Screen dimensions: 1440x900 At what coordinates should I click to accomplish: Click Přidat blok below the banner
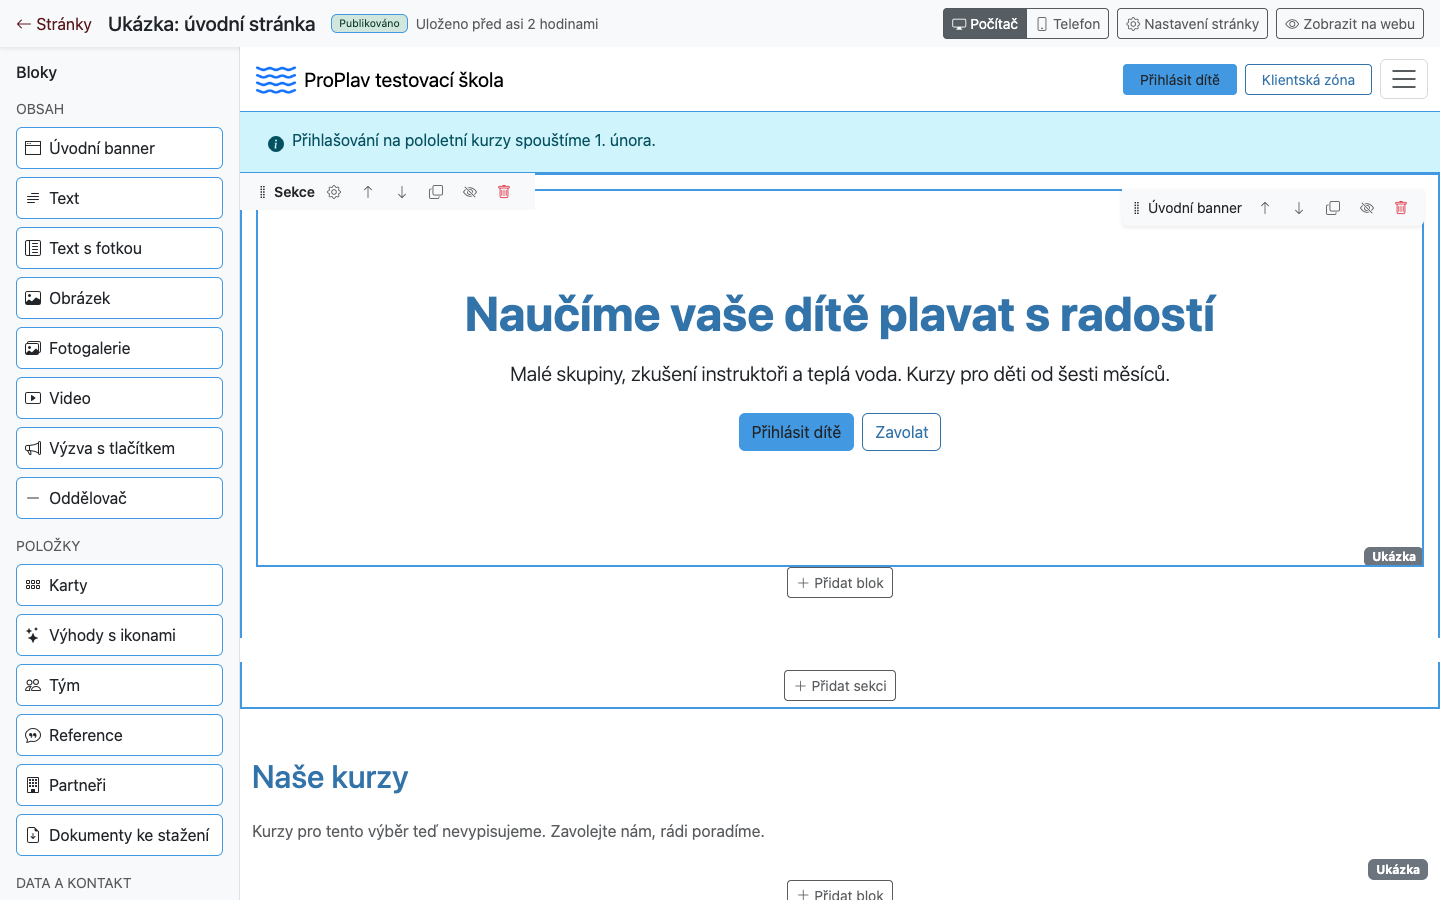pos(840,583)
